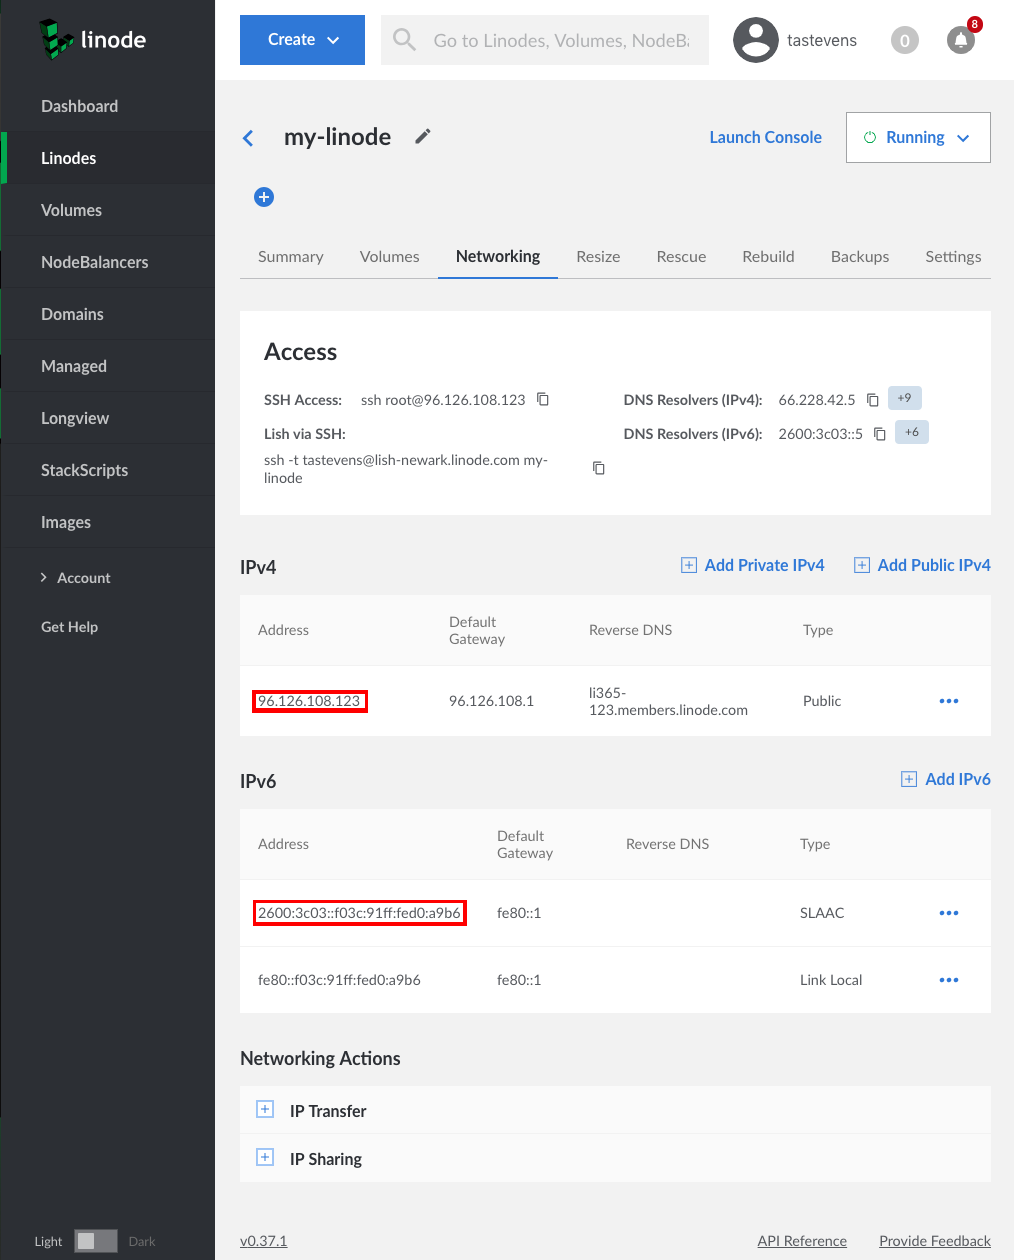
Task: Open NodeBalancers in the sidebar
Action: click(95, 262)
